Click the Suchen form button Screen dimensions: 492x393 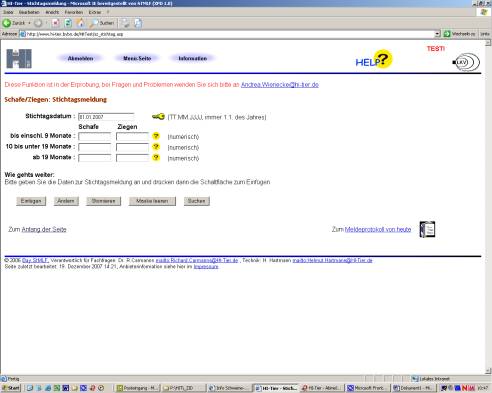[x=197, y=201]
